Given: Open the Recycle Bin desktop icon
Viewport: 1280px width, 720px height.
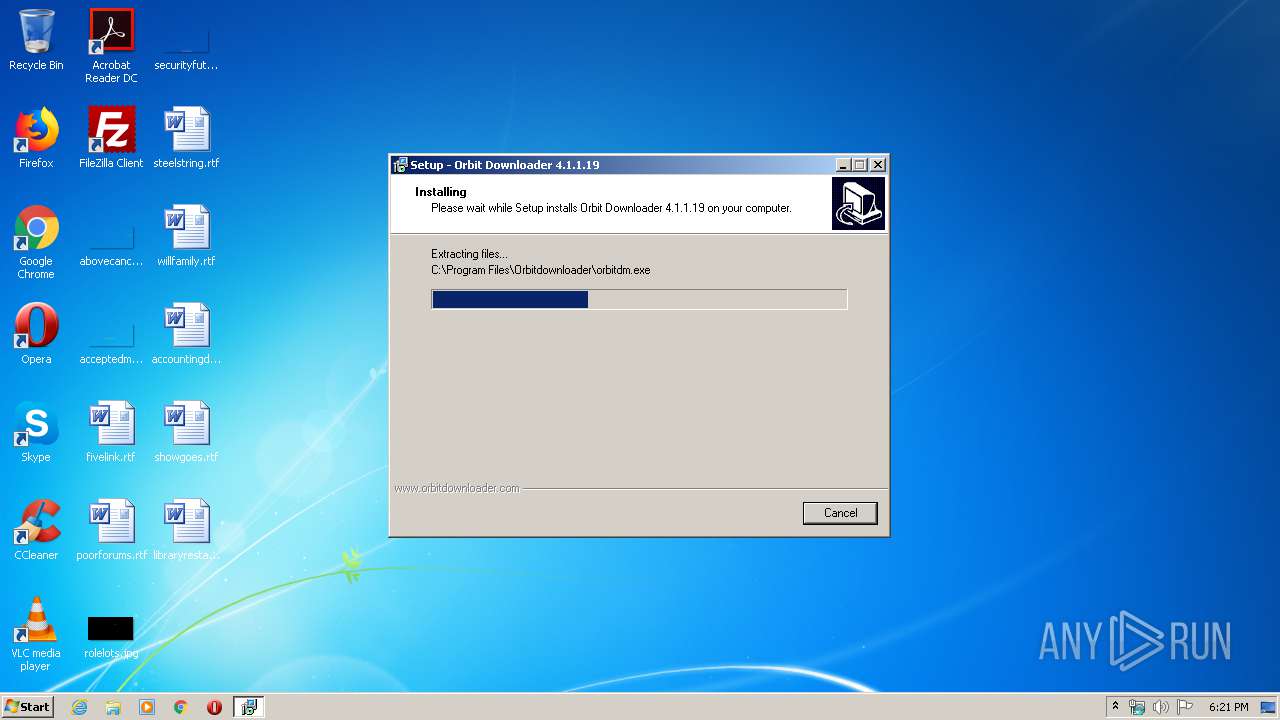Looking at the screenshot, I should coord(36,41).
